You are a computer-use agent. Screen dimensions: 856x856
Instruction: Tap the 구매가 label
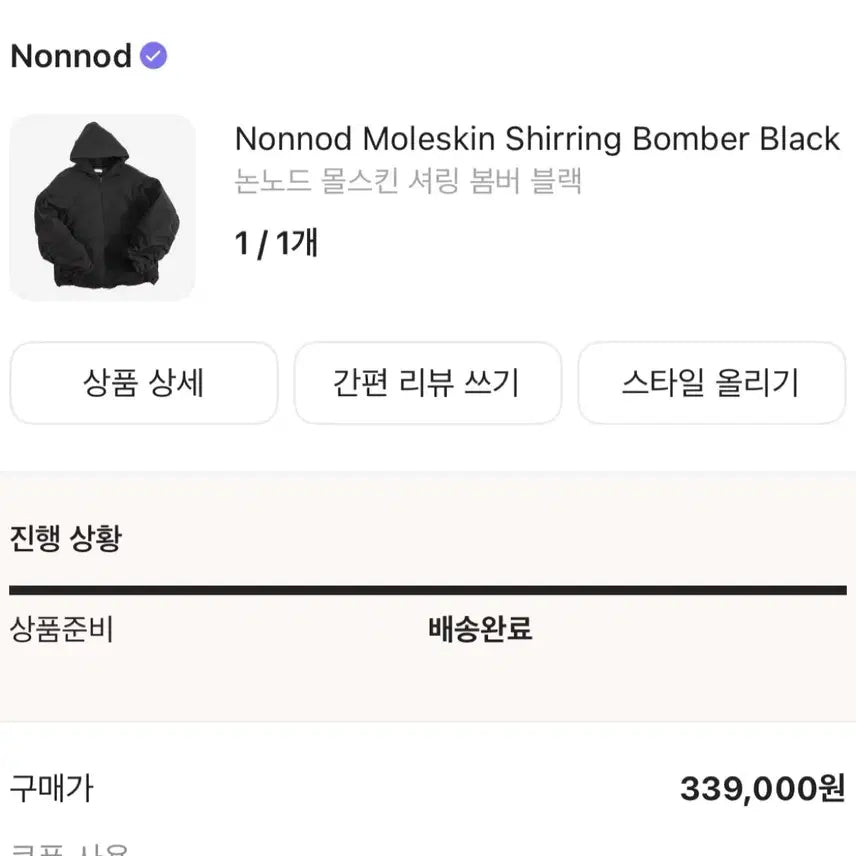[51, 788]
